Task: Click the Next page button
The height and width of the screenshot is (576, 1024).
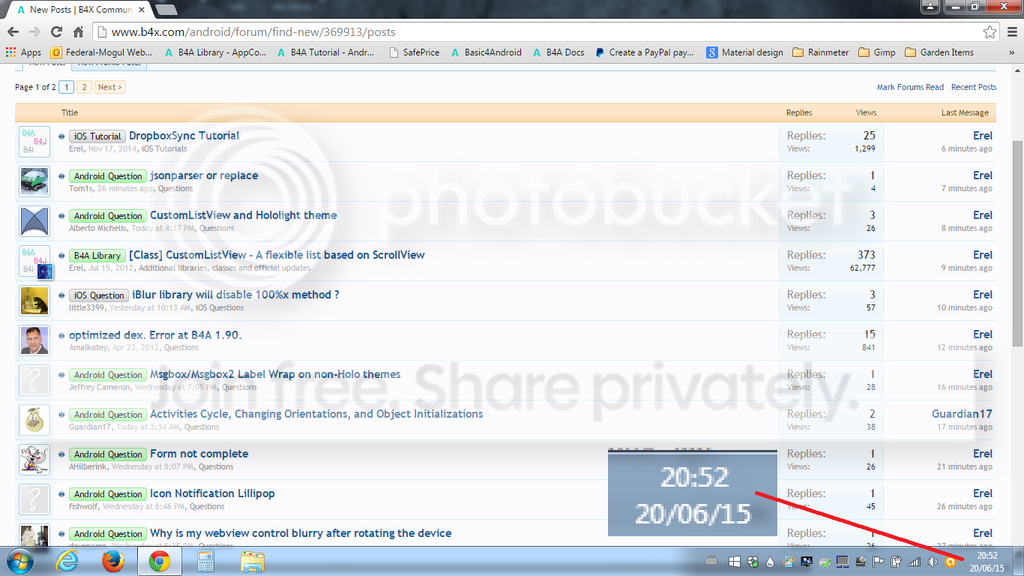Action: click(110, 87)
